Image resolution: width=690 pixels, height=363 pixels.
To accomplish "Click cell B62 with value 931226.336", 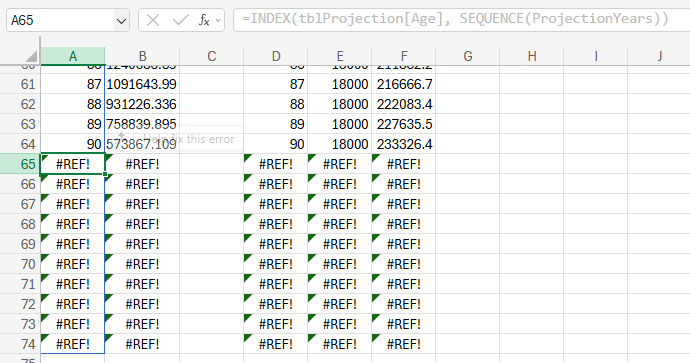I will click(142, 104).
